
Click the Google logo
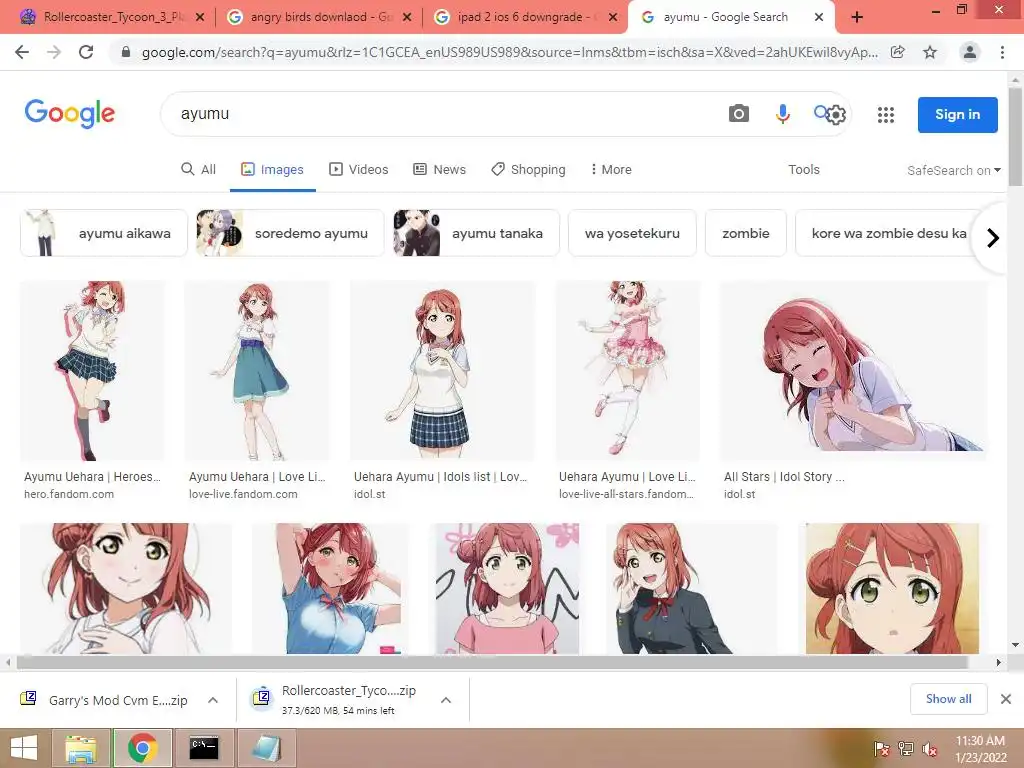coord(70,114)
